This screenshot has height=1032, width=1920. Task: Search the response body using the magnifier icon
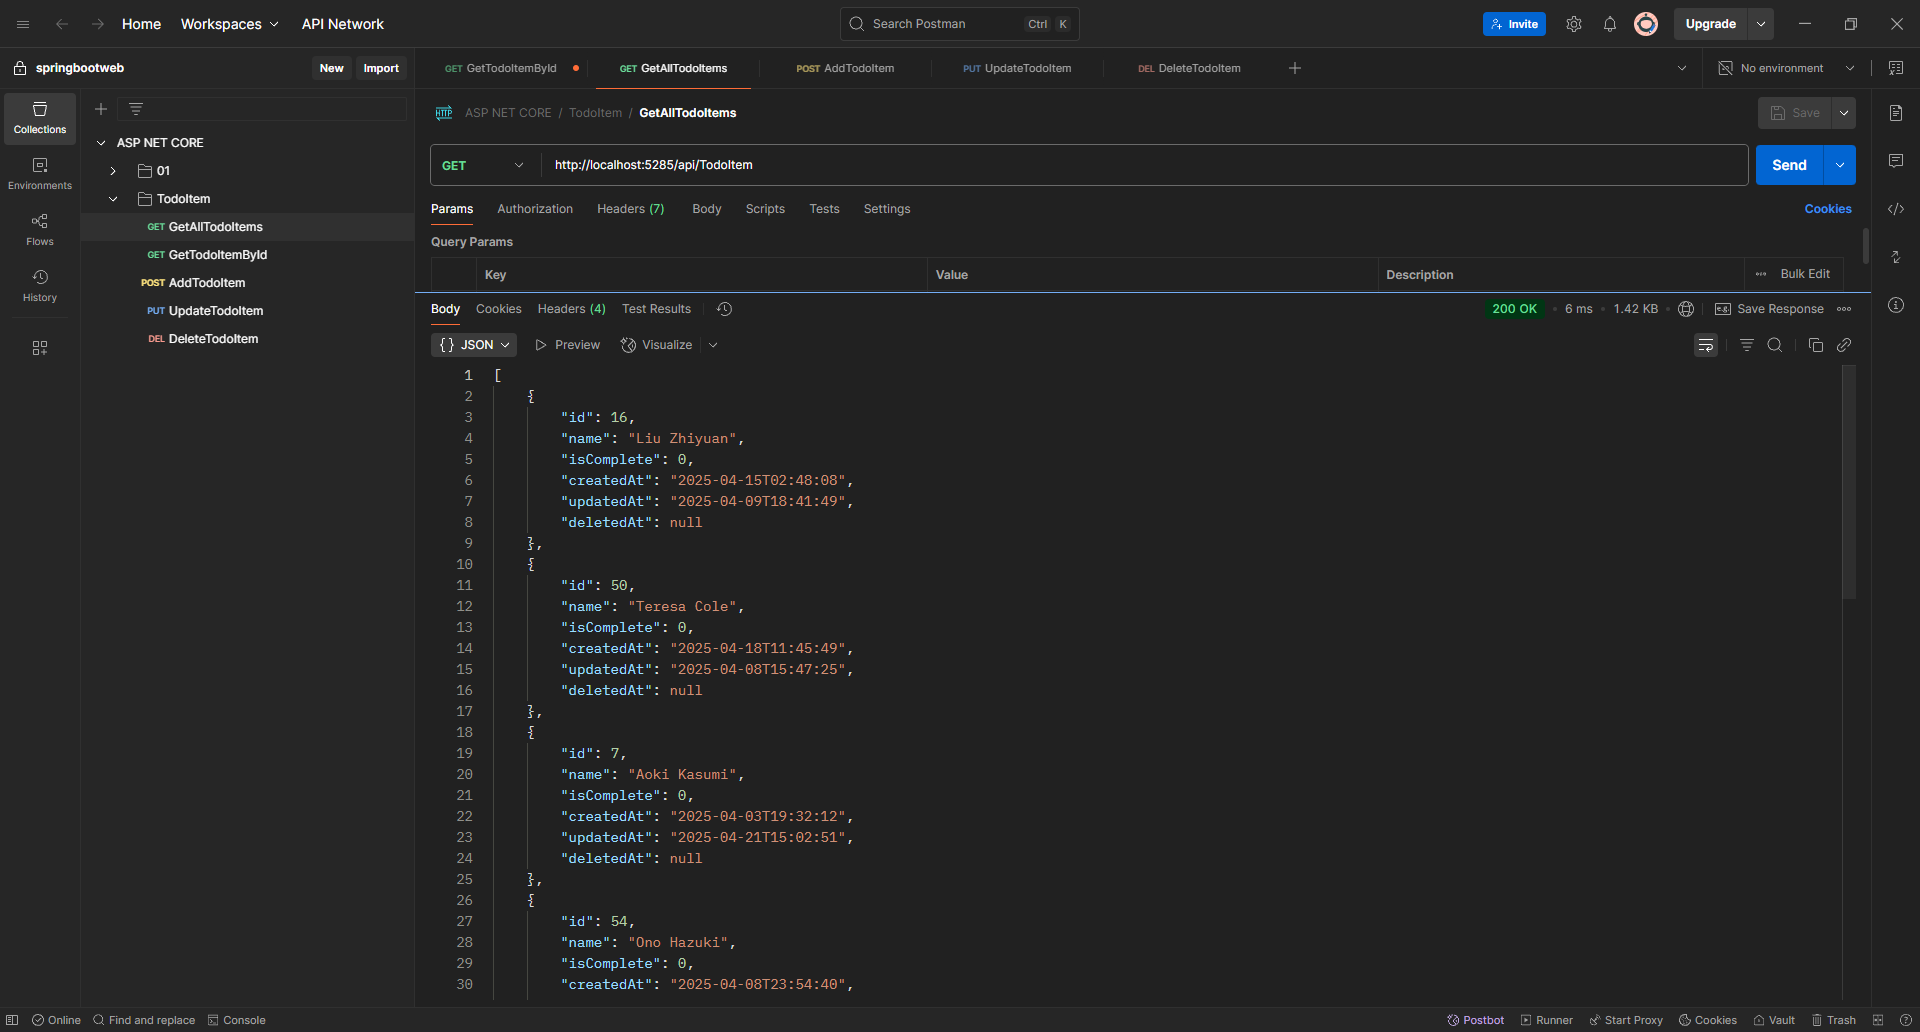coord(1774,345)
